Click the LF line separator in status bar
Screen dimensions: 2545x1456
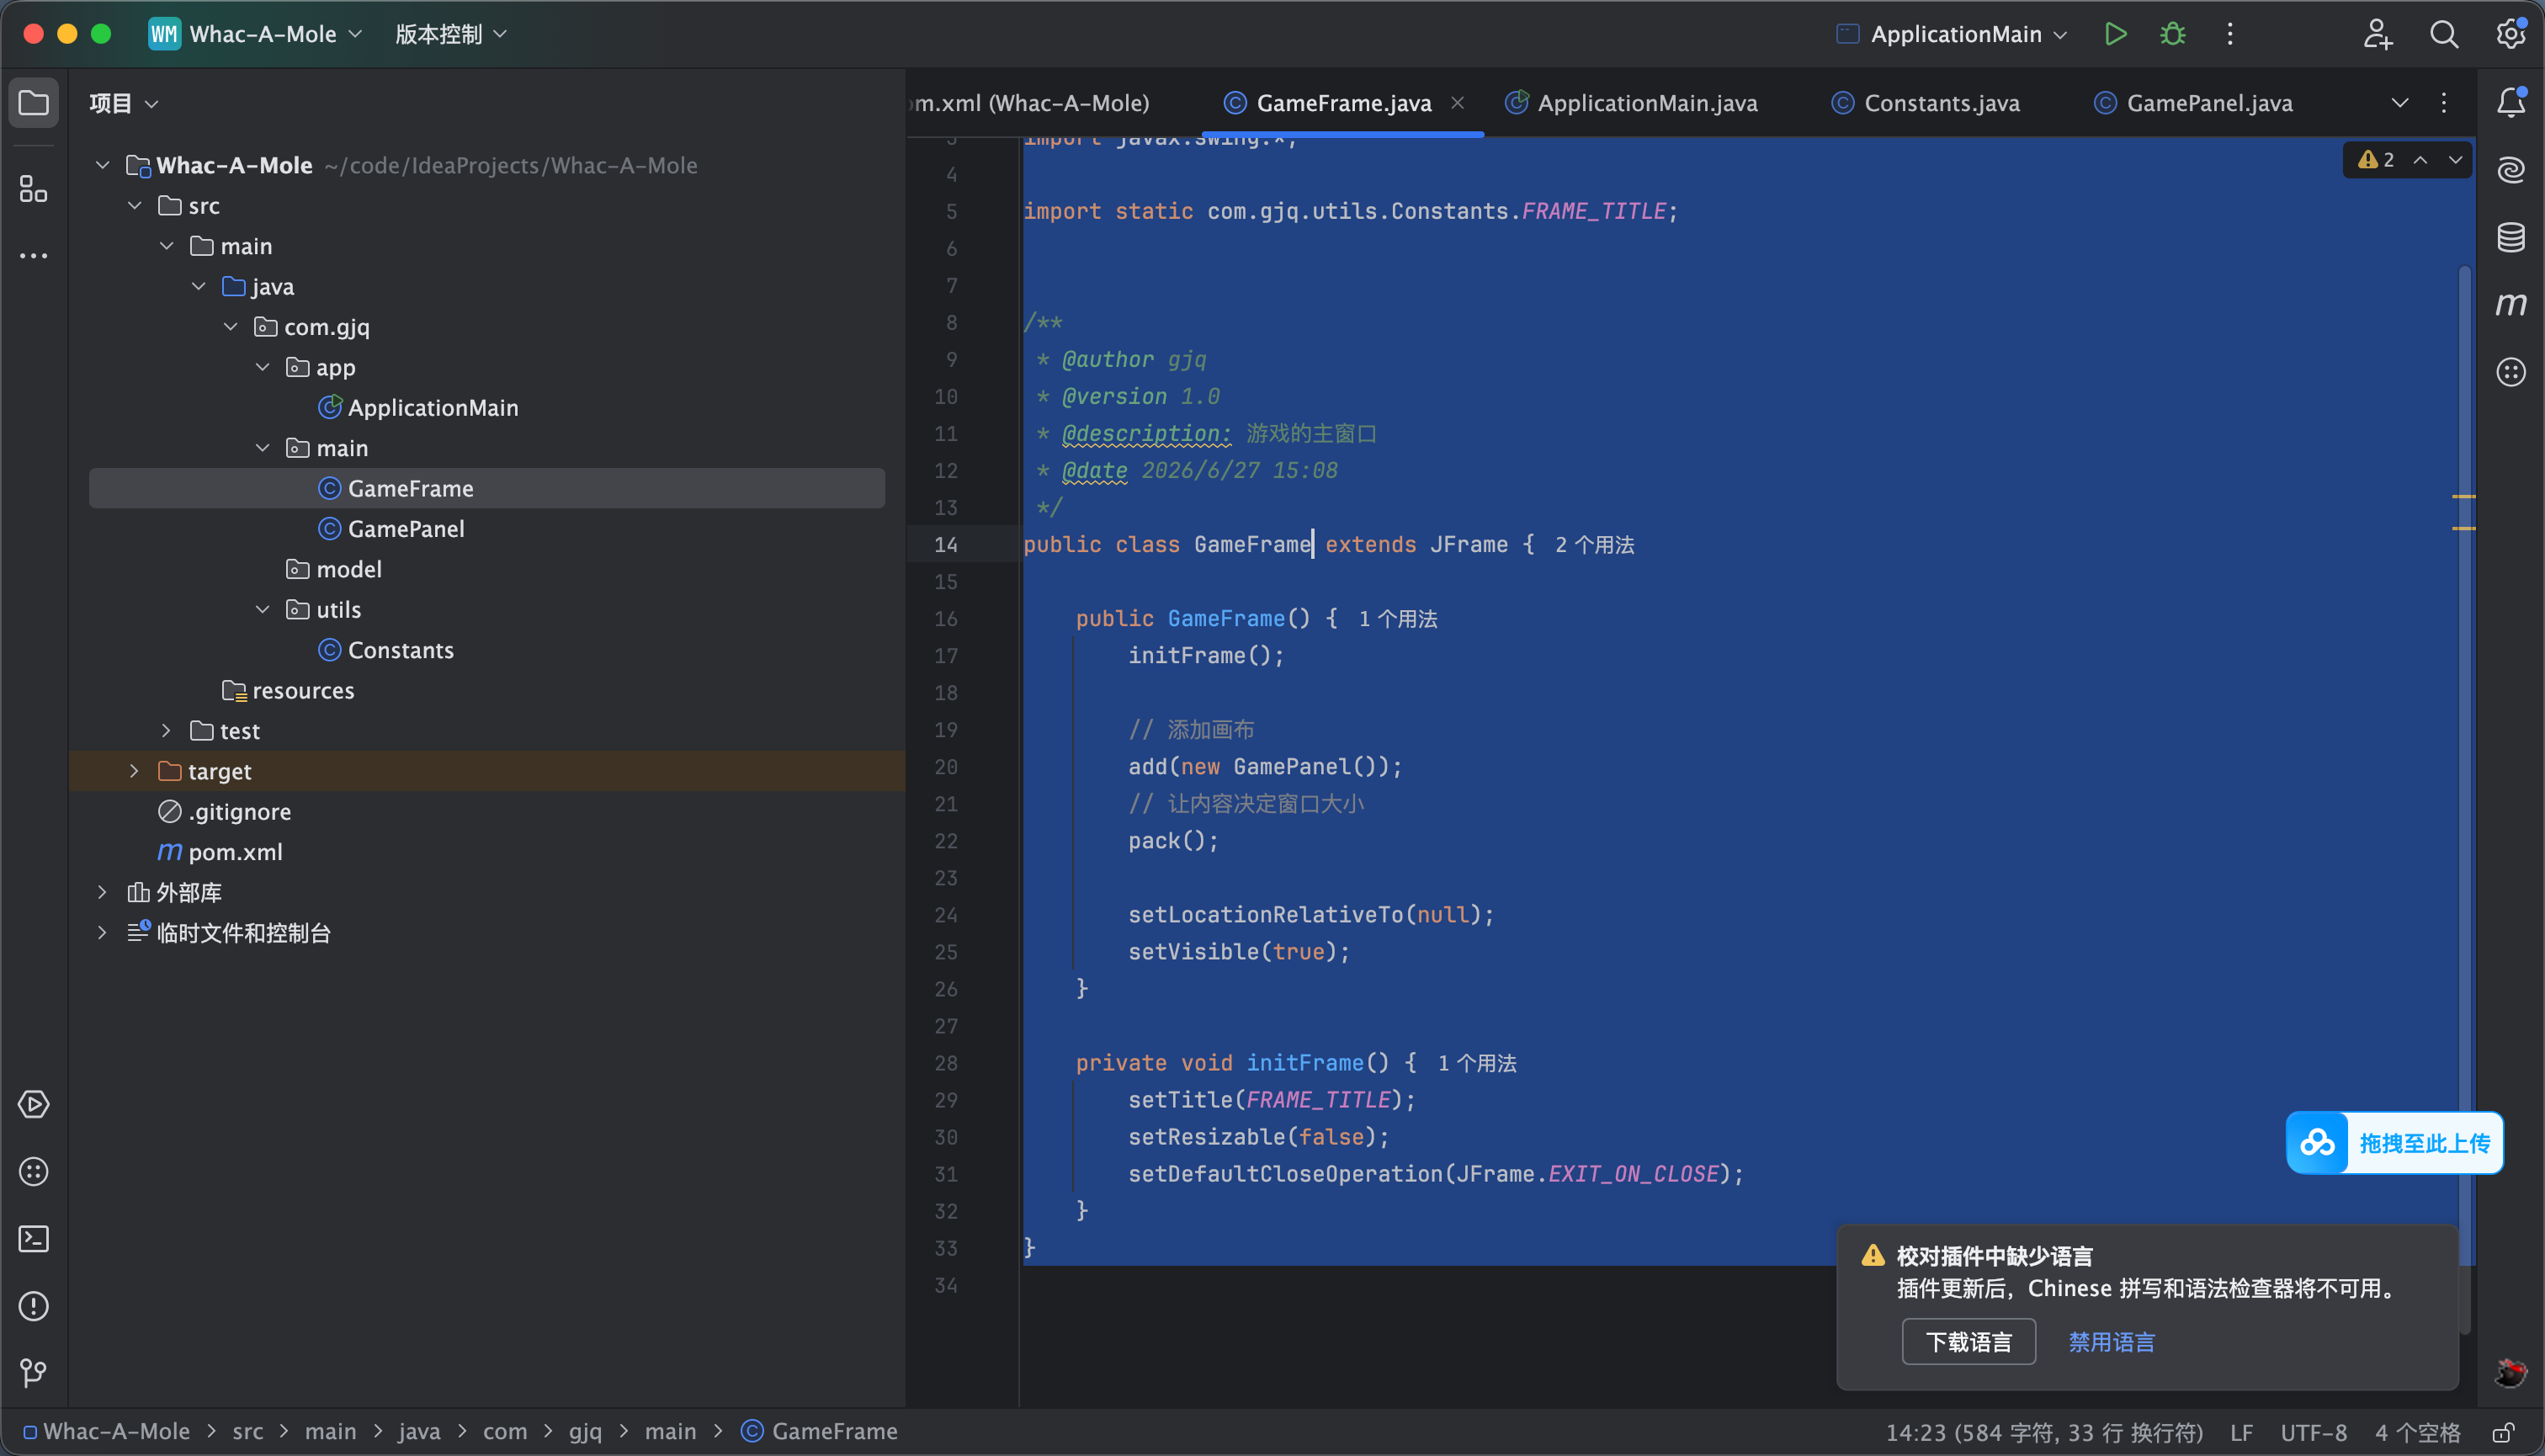click(x=2242, y=1433)
